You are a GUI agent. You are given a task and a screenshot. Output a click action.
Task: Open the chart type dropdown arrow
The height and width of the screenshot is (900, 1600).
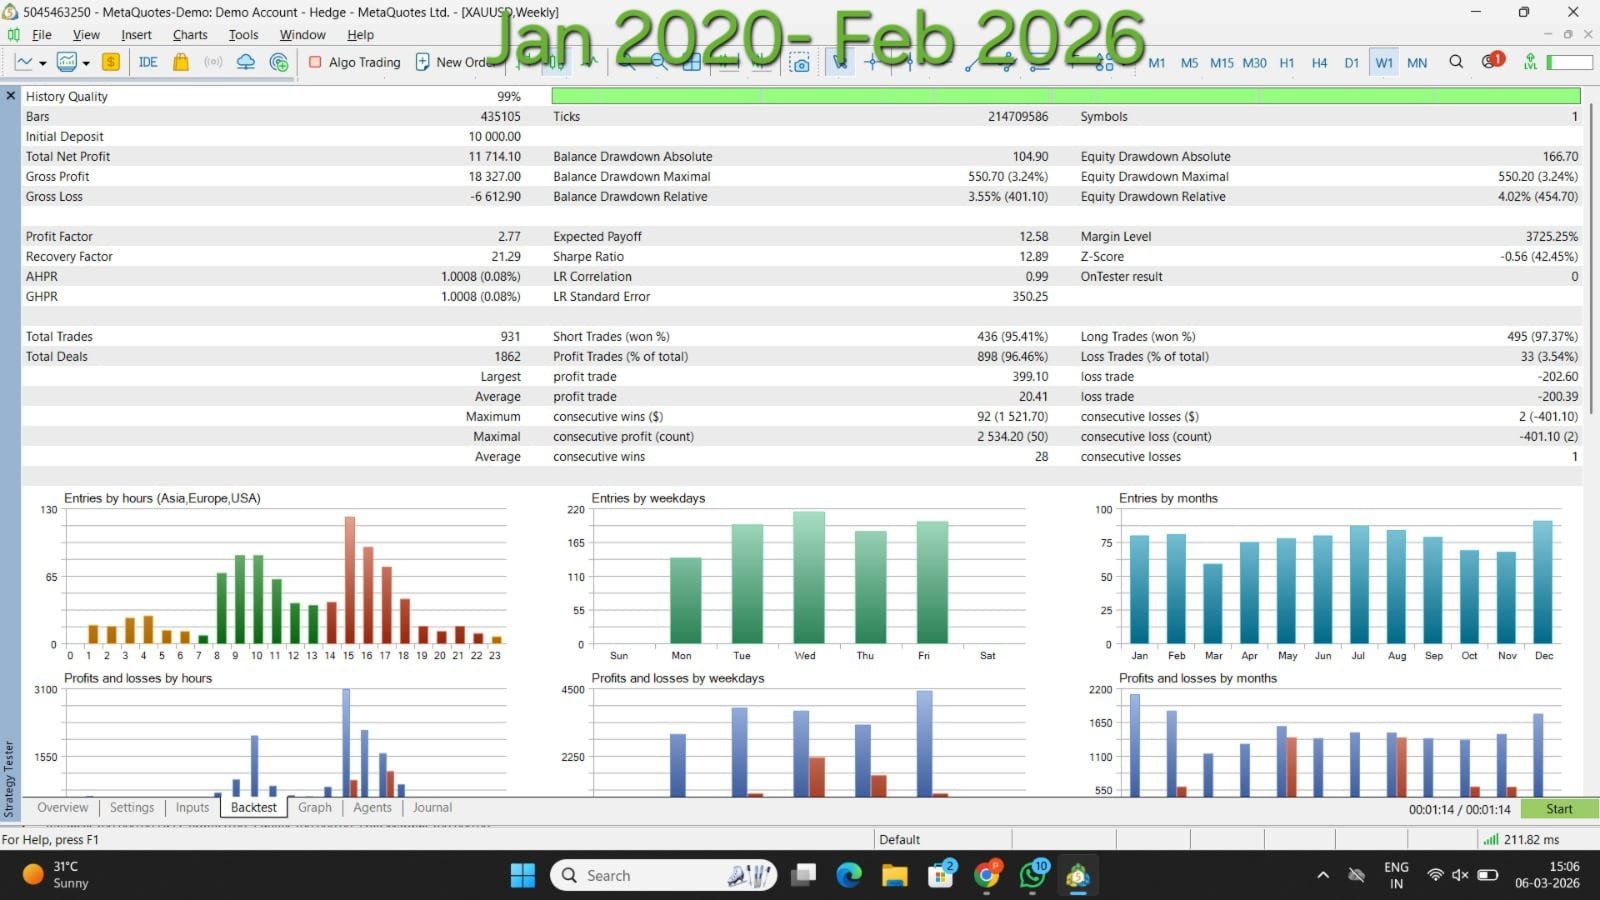[x=42, y=63]
